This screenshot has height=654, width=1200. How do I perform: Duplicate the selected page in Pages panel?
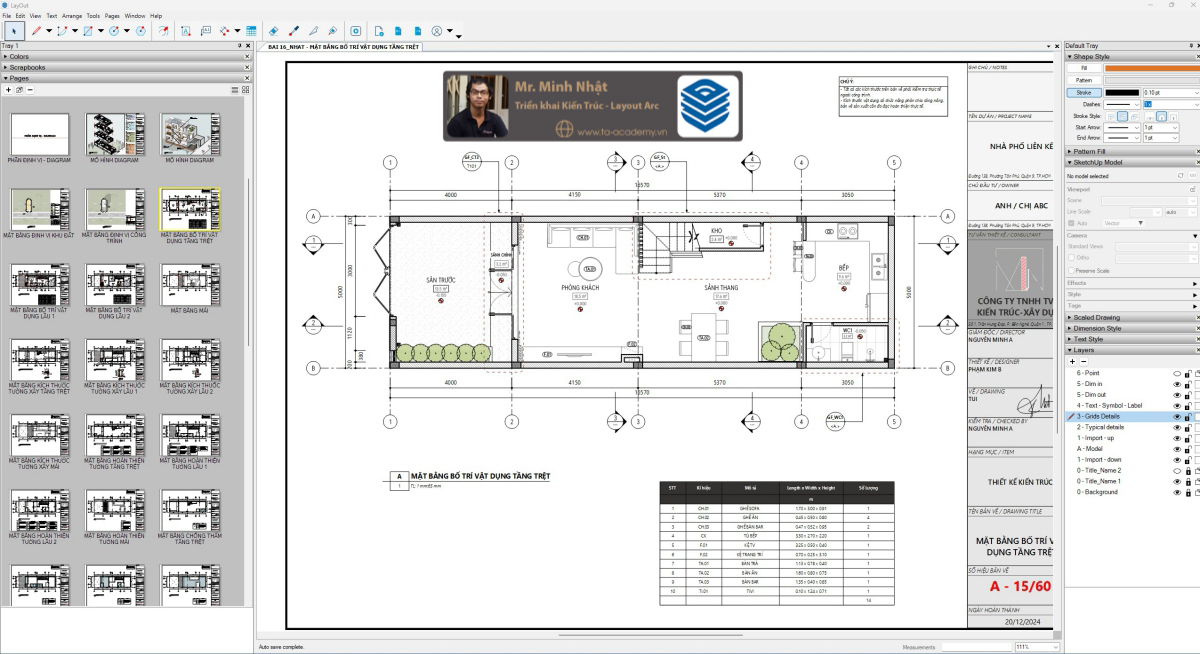[x=19, y=90]
